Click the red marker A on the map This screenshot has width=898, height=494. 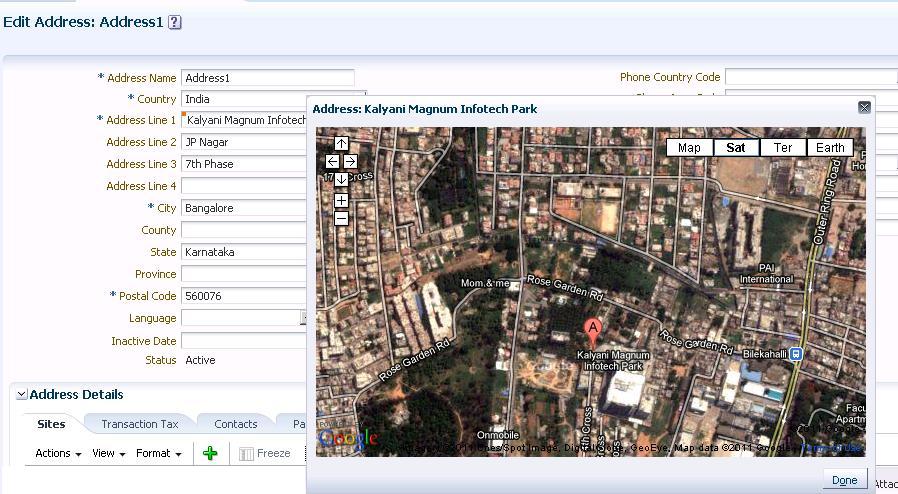pyautogui.click(x=593, y=332)
